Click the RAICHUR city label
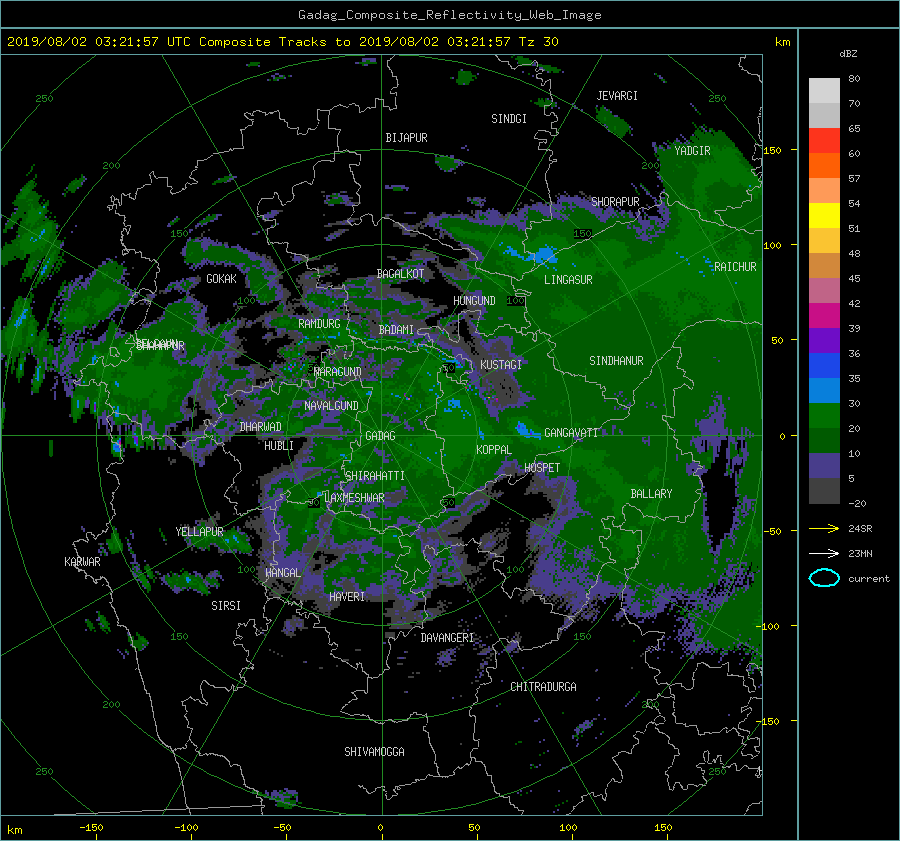This screenshot has height=841, width=900. coord(735,267)
